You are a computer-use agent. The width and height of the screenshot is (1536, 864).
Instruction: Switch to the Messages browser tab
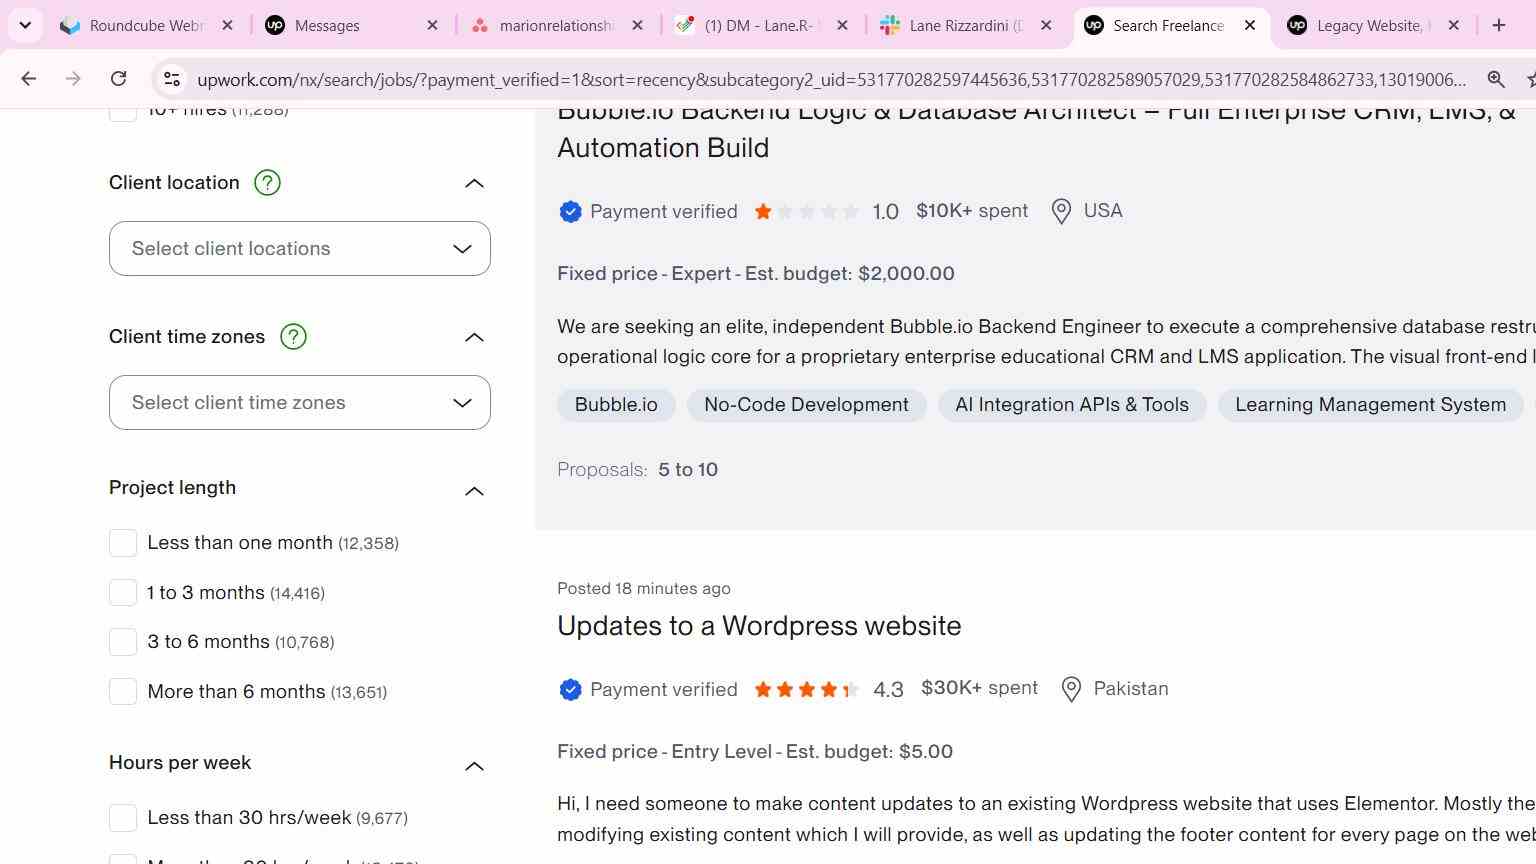[x=351, y=25]
